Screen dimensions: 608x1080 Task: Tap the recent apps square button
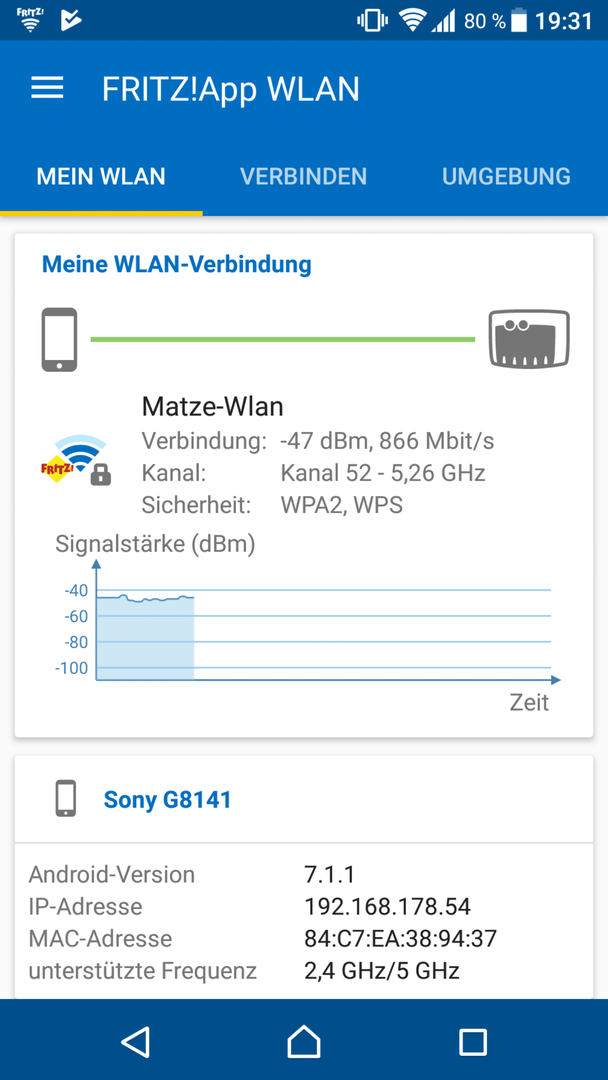(x=473, y=1041)
